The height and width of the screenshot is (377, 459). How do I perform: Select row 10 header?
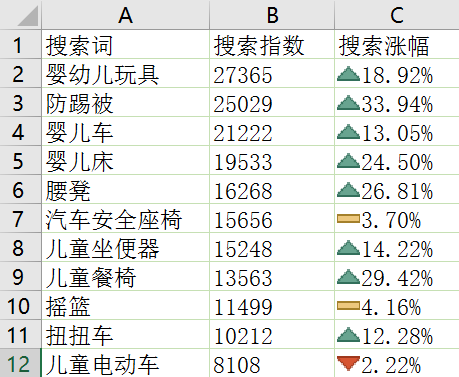click(20, 305)
